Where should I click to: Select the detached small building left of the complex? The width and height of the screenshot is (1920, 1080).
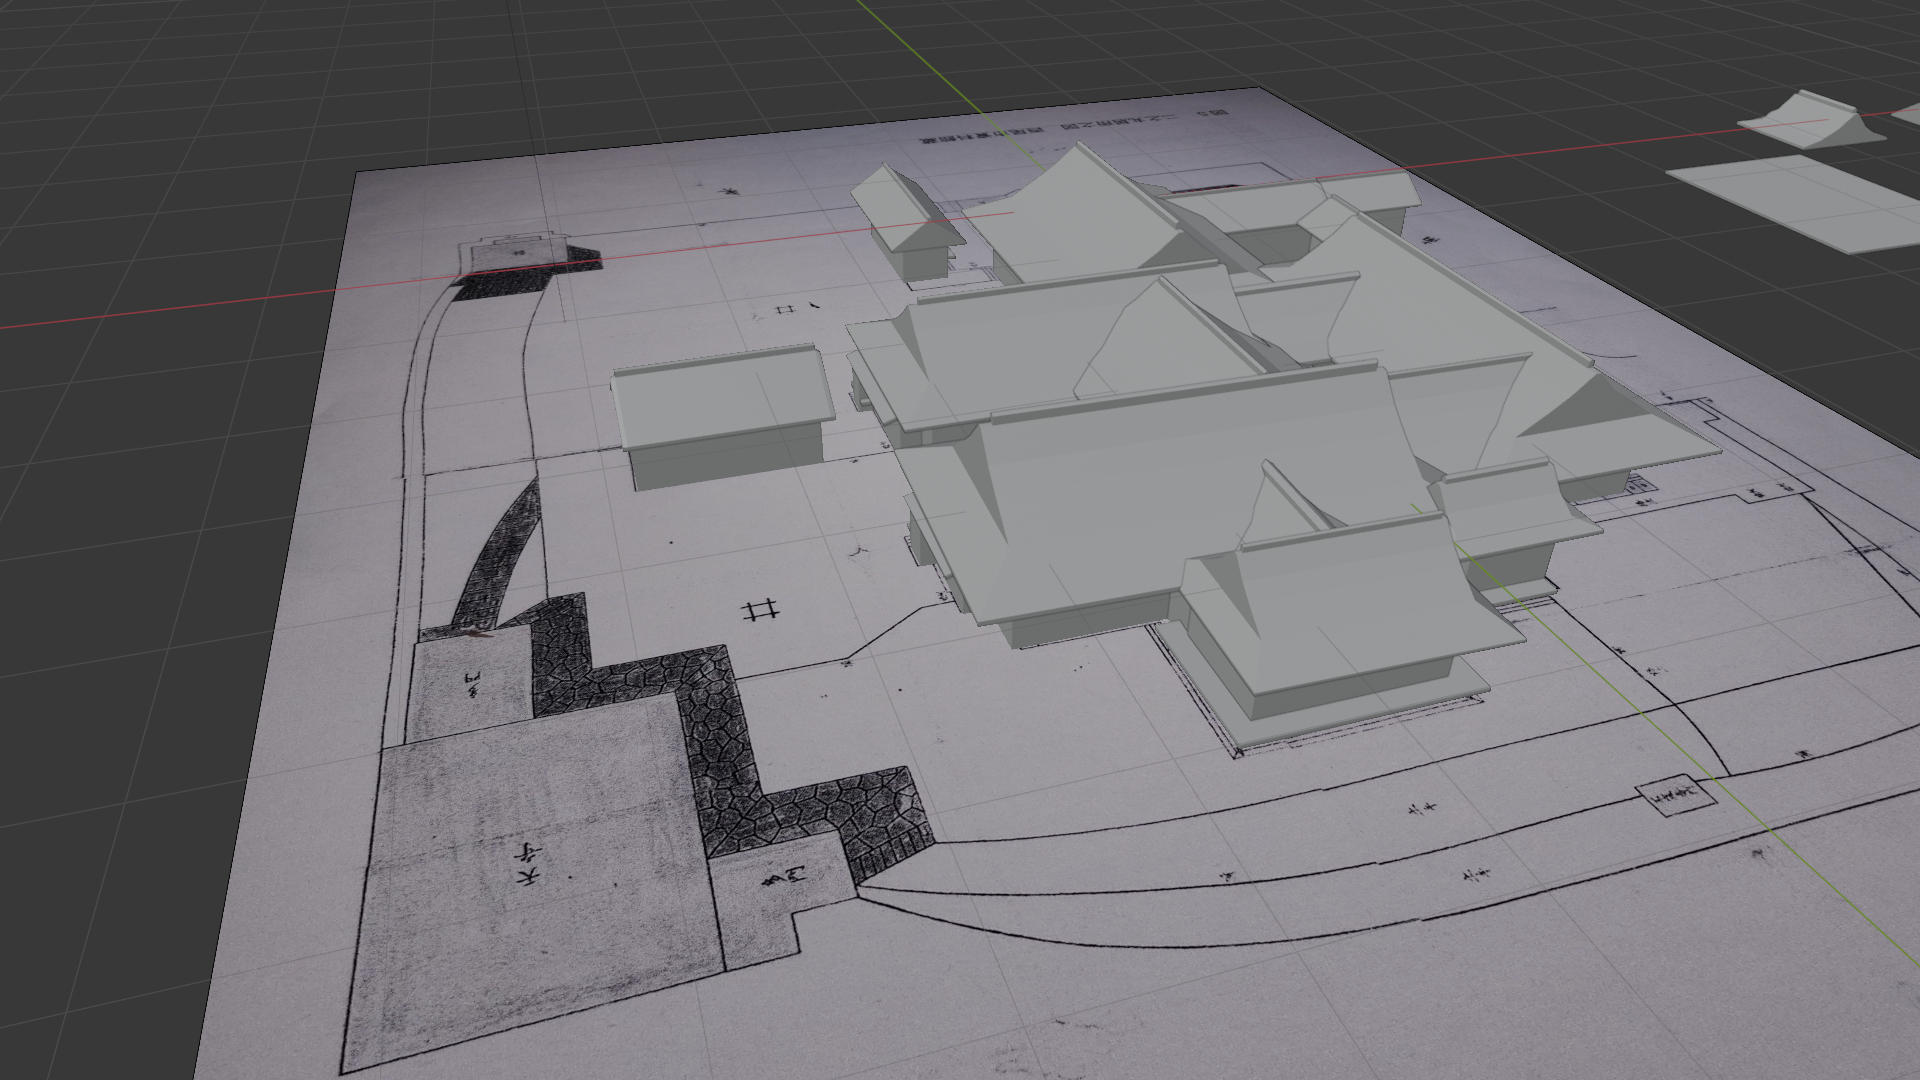click(x=722, y=415)
